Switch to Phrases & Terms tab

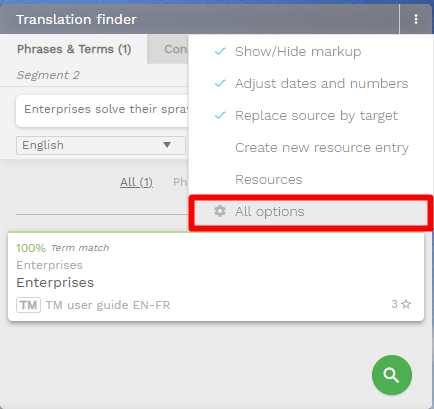(x=74, y=49)
